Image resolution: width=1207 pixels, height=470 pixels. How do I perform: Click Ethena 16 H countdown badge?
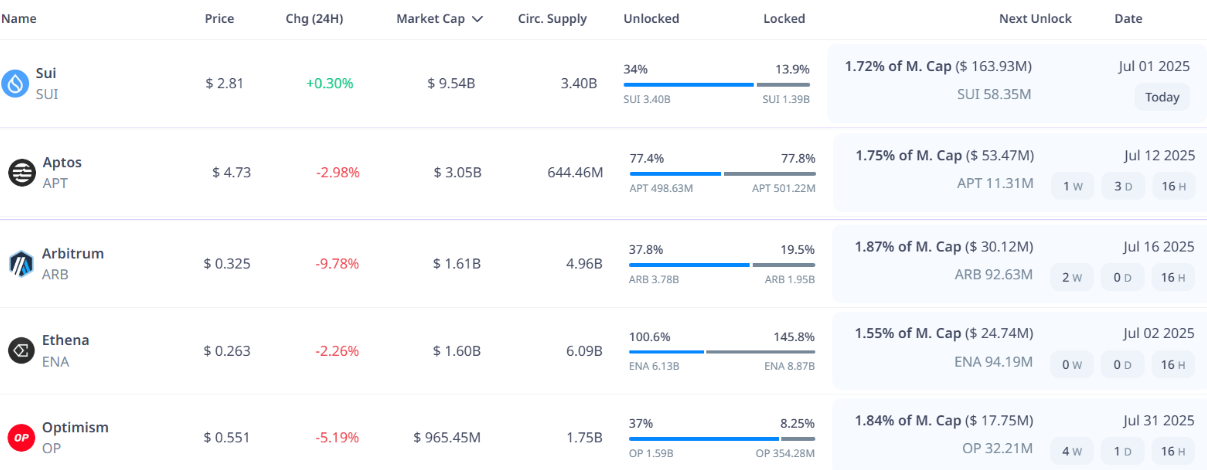click(1173, 365)
